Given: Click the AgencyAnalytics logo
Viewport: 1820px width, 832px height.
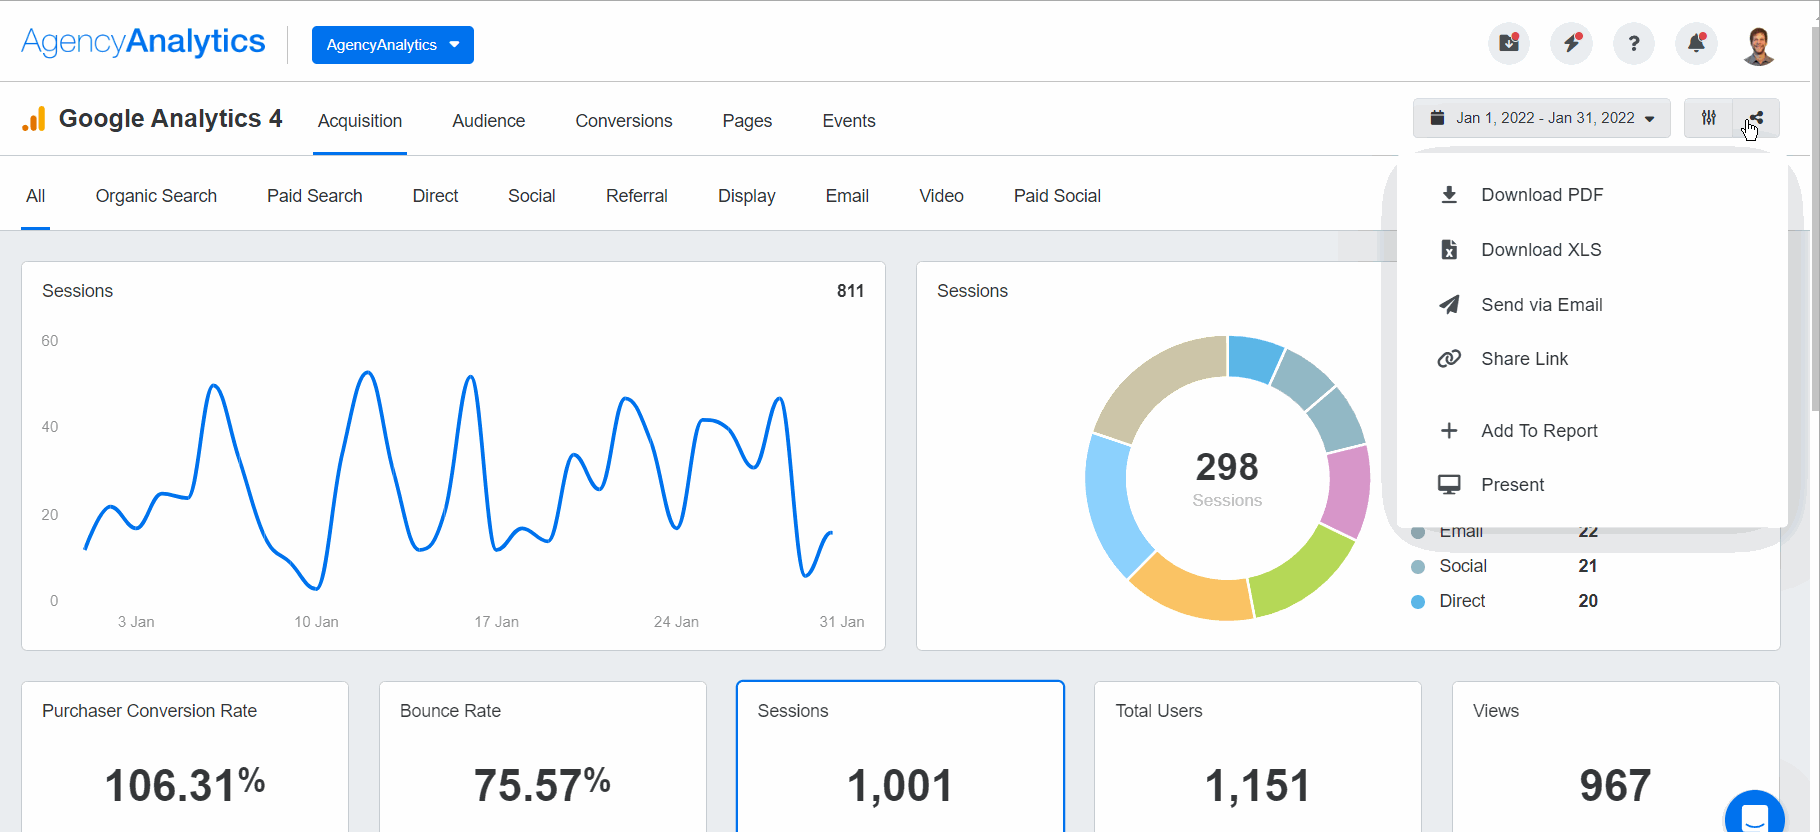Looking at the screenshot, I should (x=143, y=42).
